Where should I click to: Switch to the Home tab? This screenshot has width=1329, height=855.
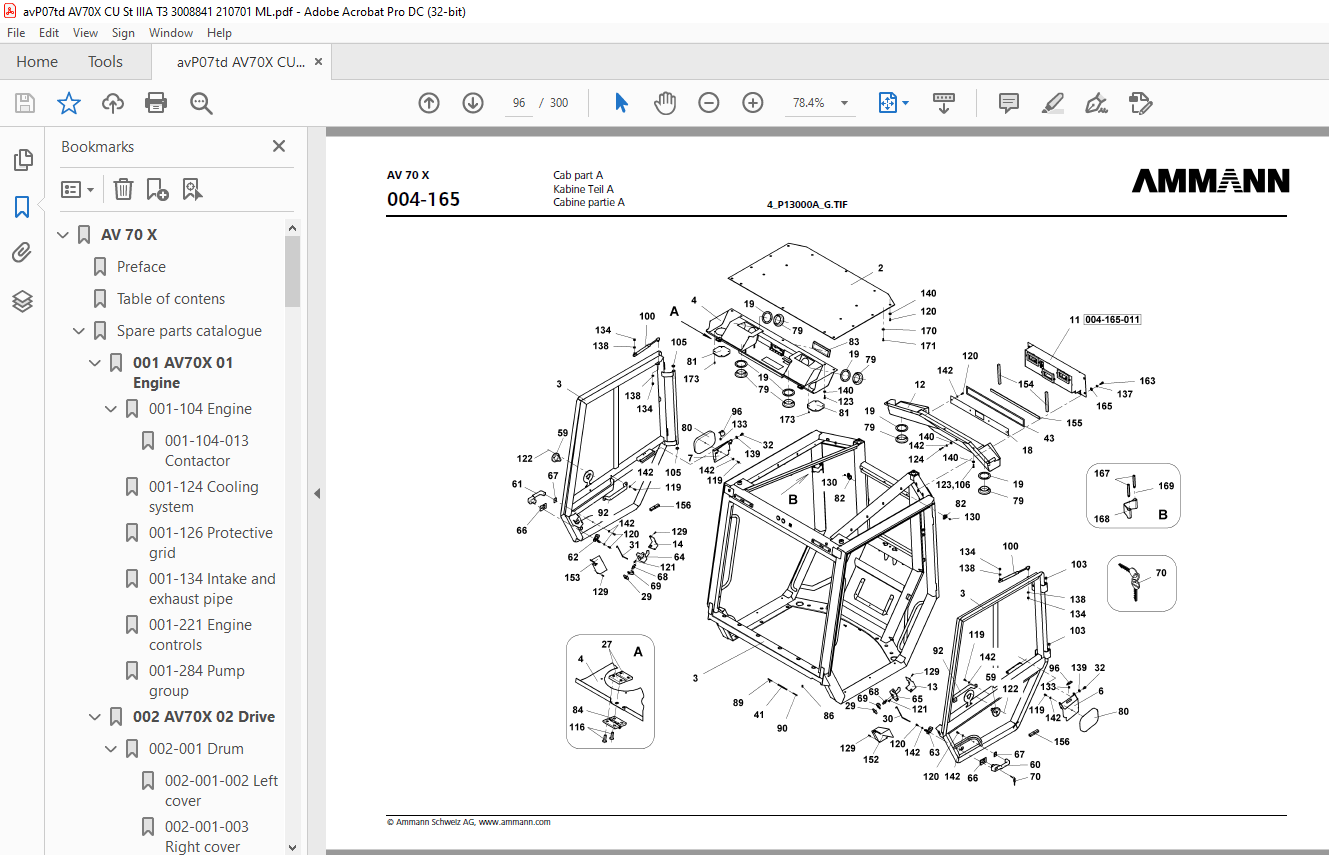[x=37, y=62]
